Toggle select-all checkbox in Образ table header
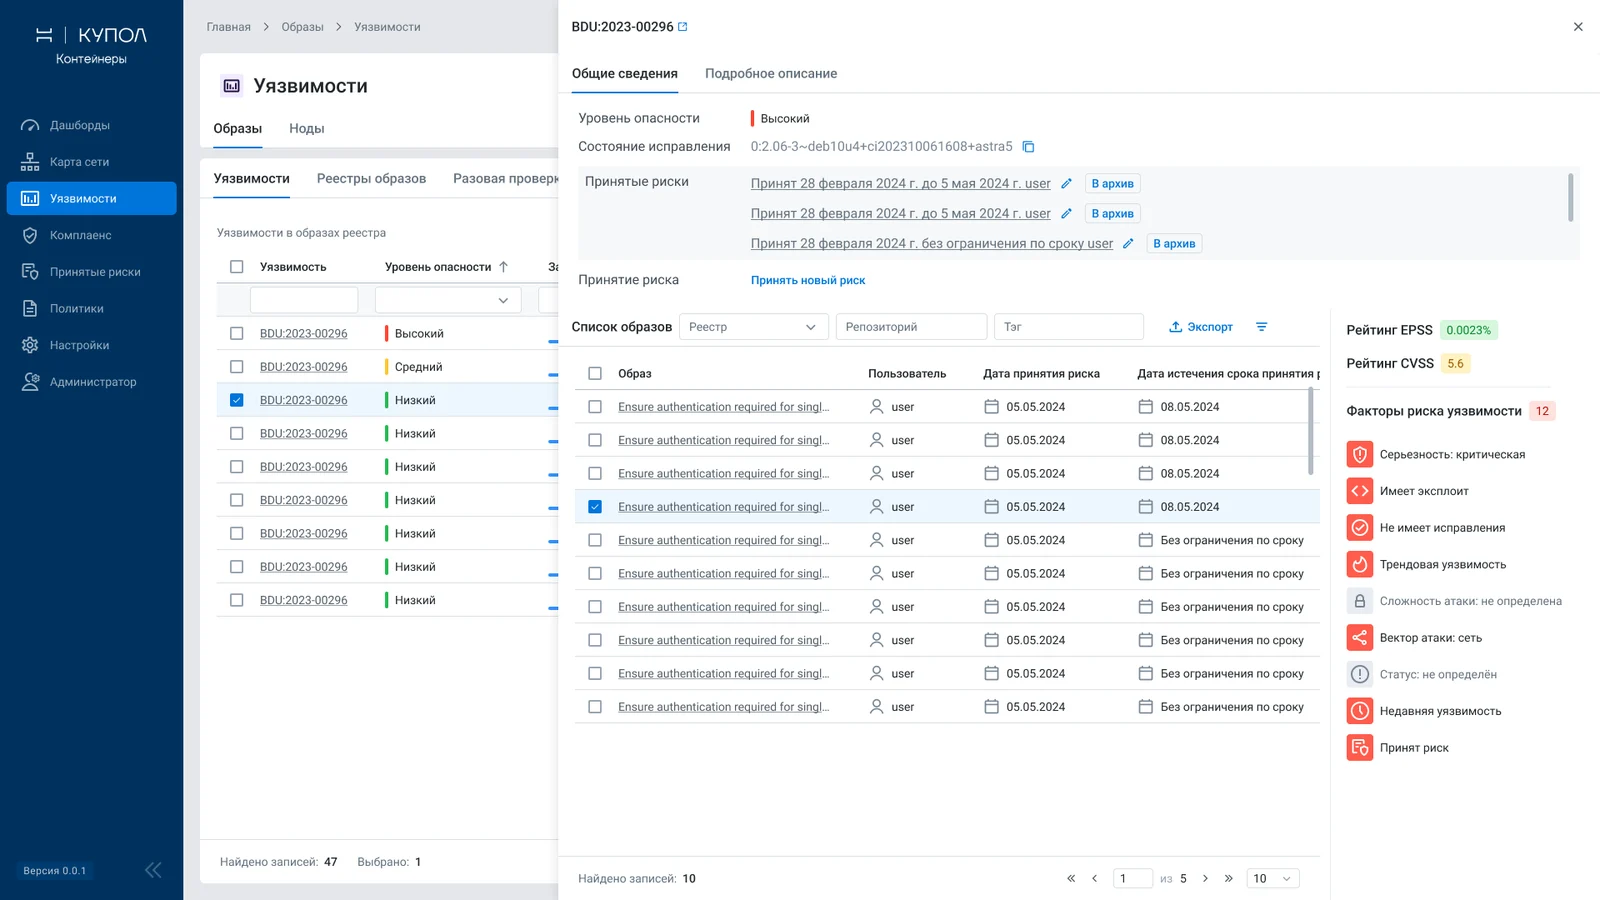 595,374
